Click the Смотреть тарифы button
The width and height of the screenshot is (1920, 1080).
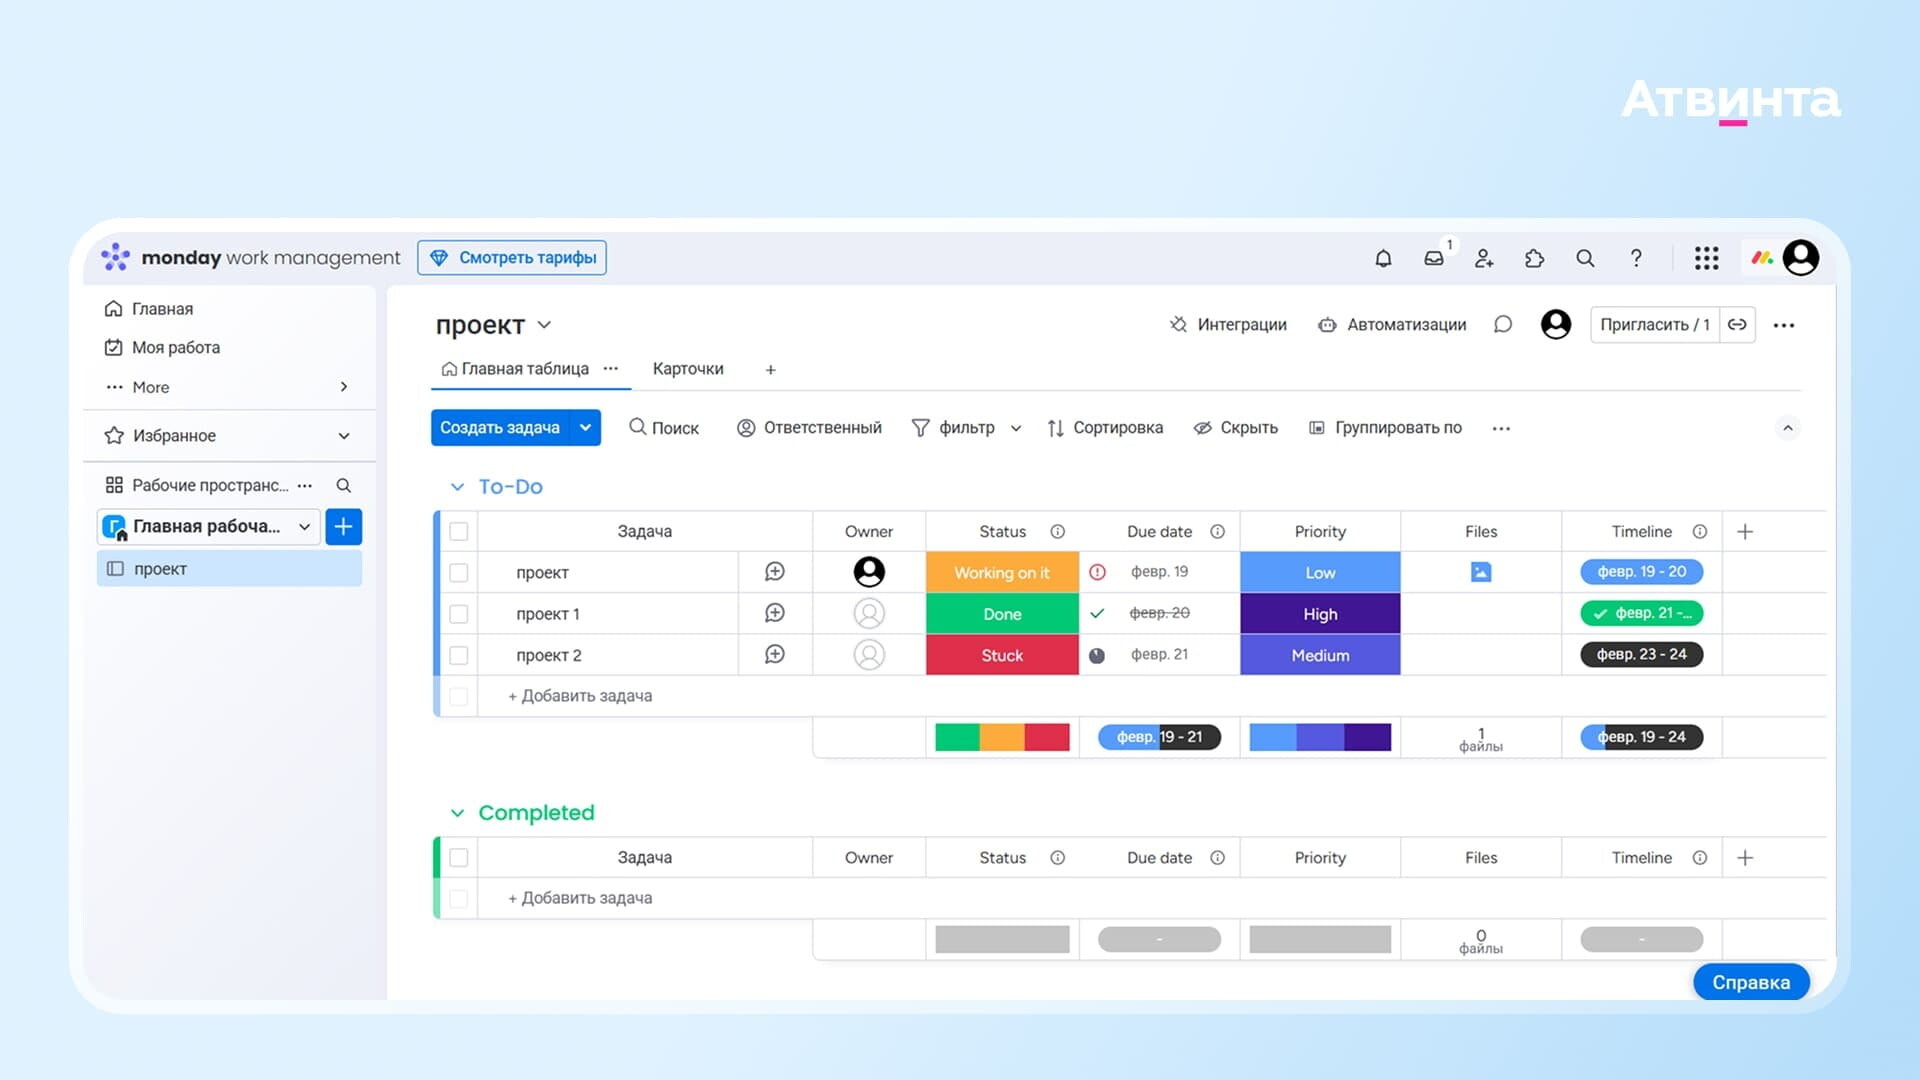[512, 258]
